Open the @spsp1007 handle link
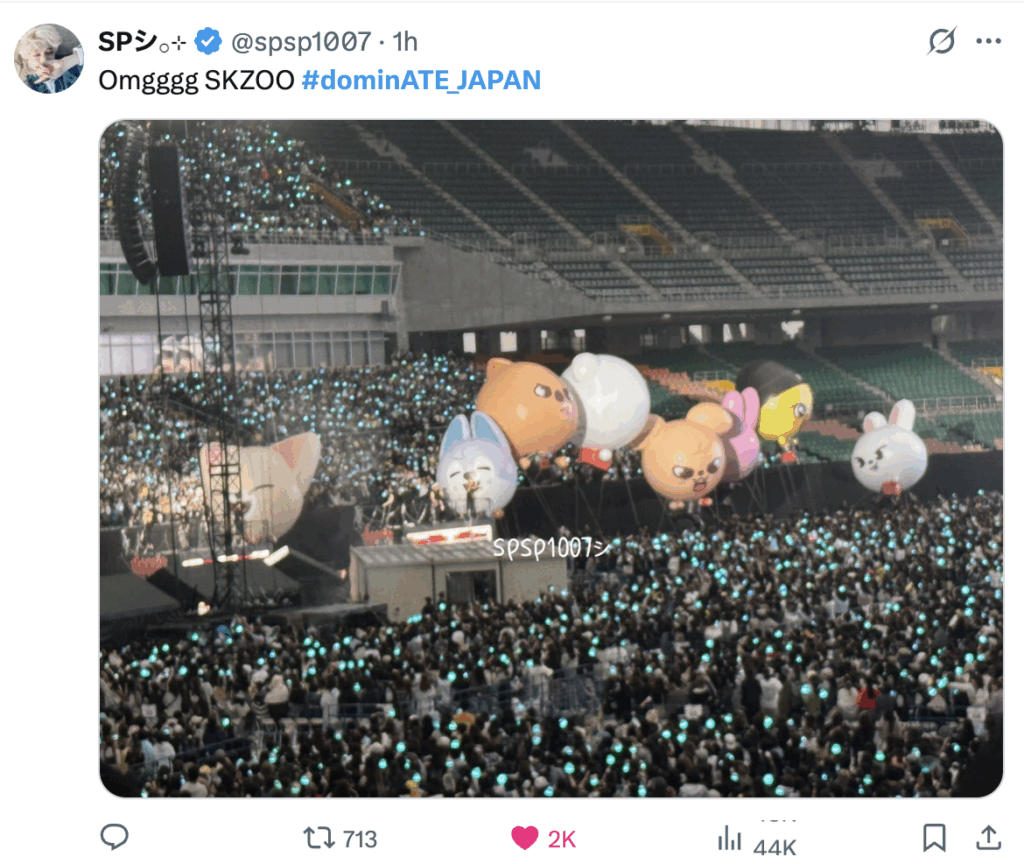 pos(301,42)
